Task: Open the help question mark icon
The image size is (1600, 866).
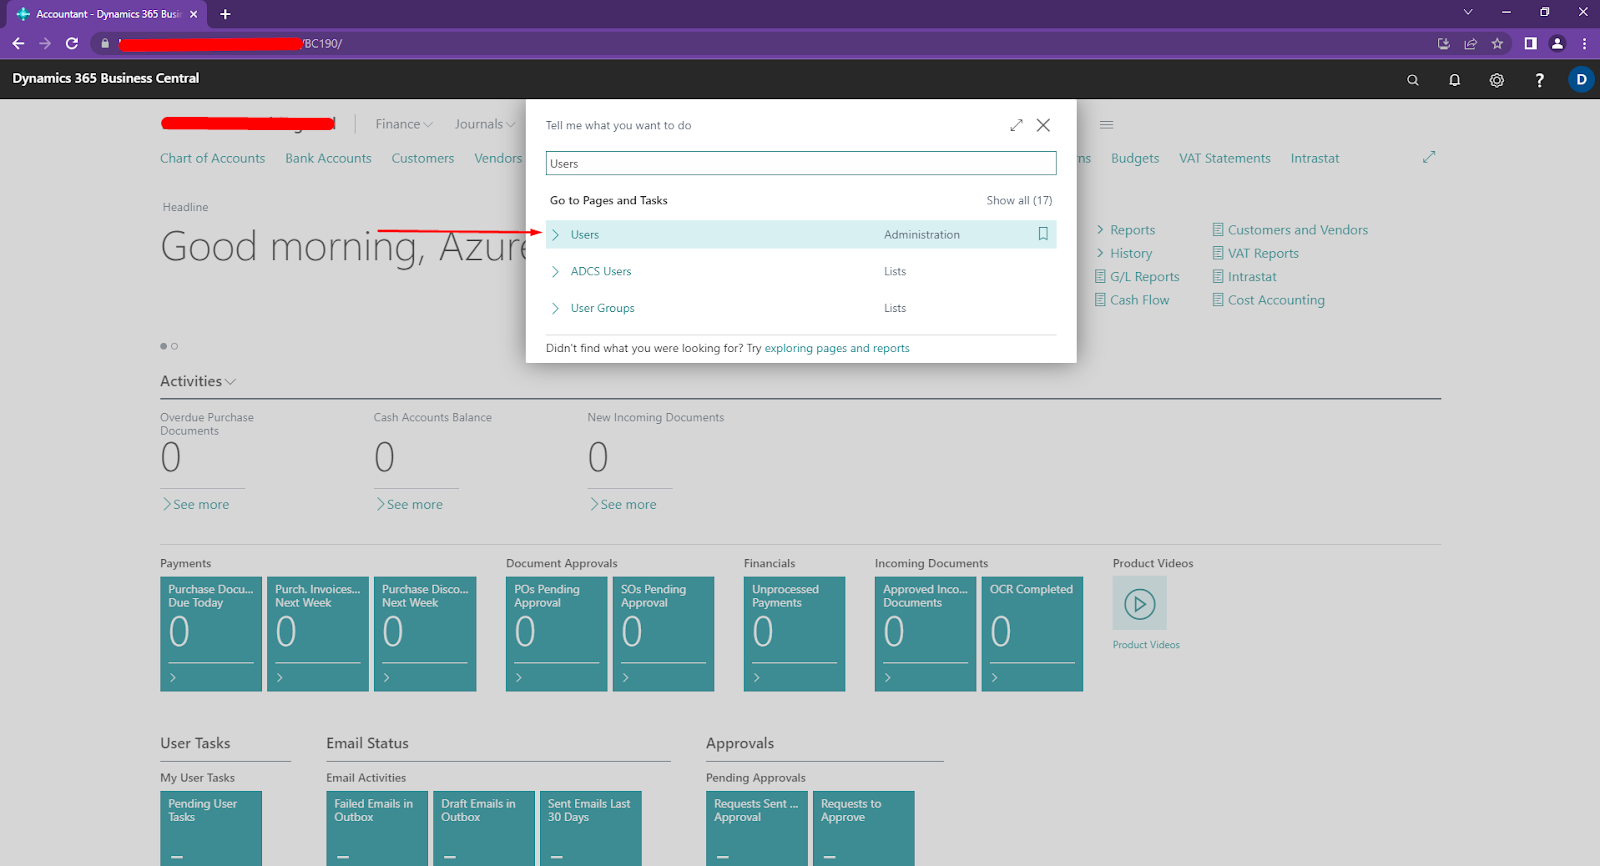Action: 1539,80
